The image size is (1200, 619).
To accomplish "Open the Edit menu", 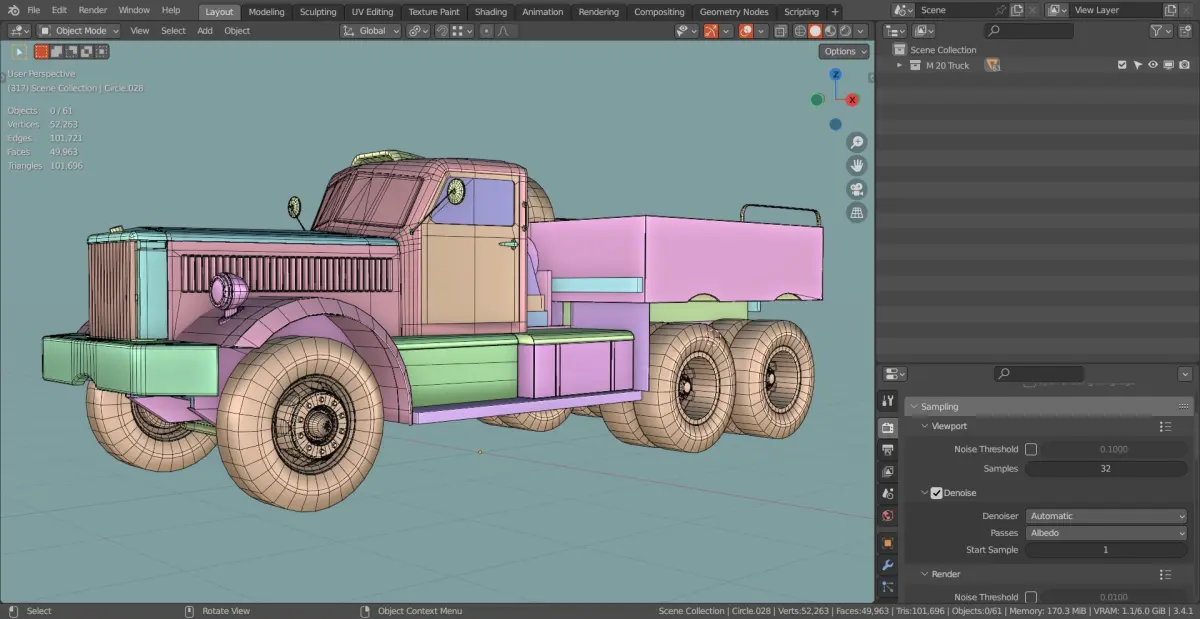I will [x=59, y=10].
